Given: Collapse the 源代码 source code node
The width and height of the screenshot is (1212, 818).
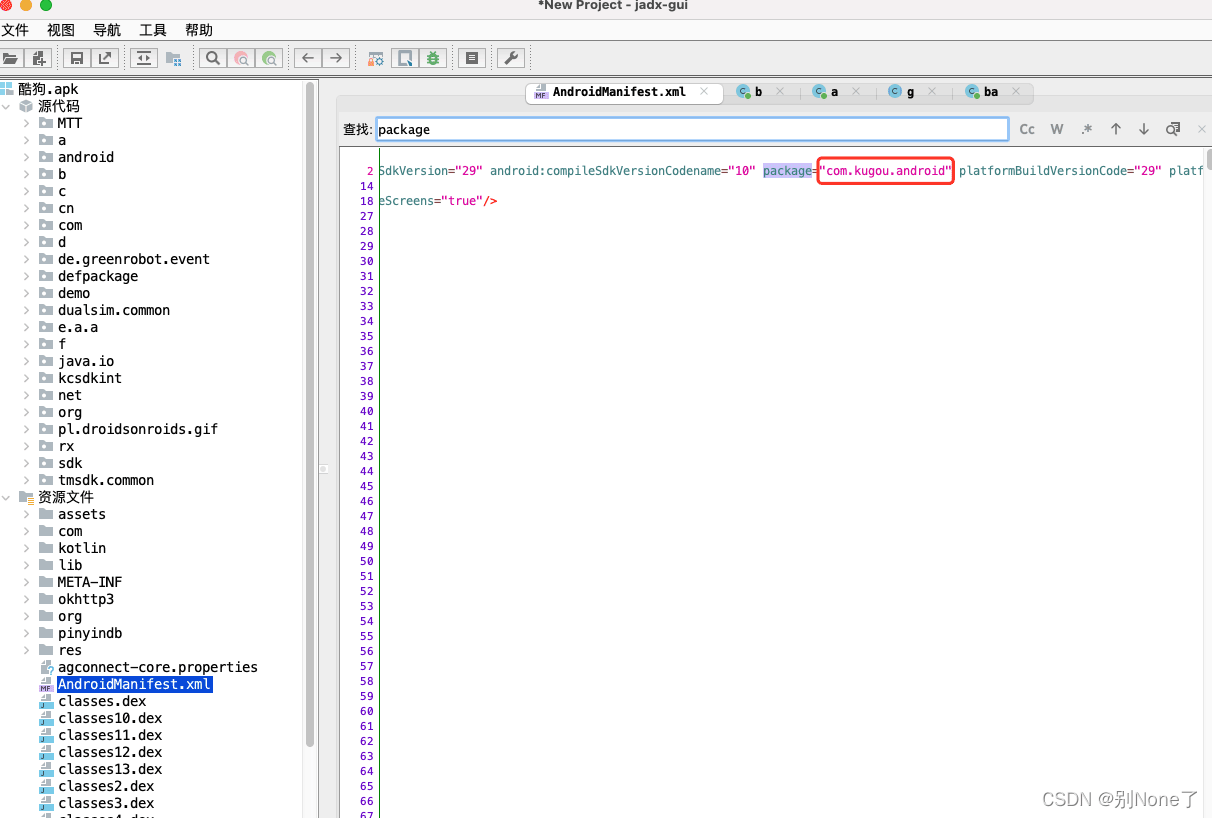Looking at the screenshot, I should coord(8,106).
